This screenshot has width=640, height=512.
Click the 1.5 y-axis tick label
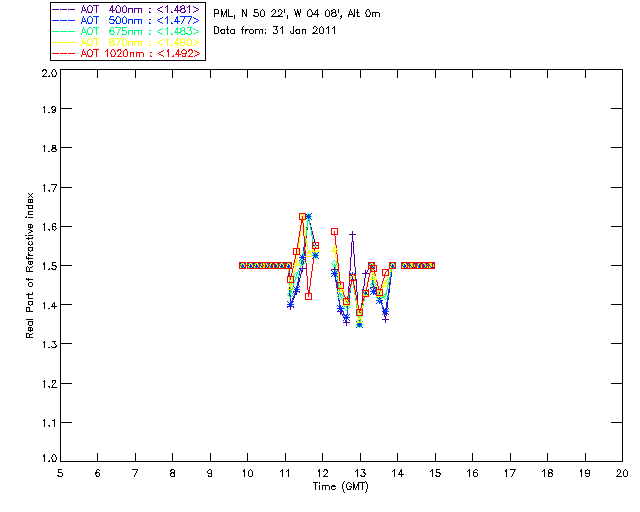[x=49, y=266]
